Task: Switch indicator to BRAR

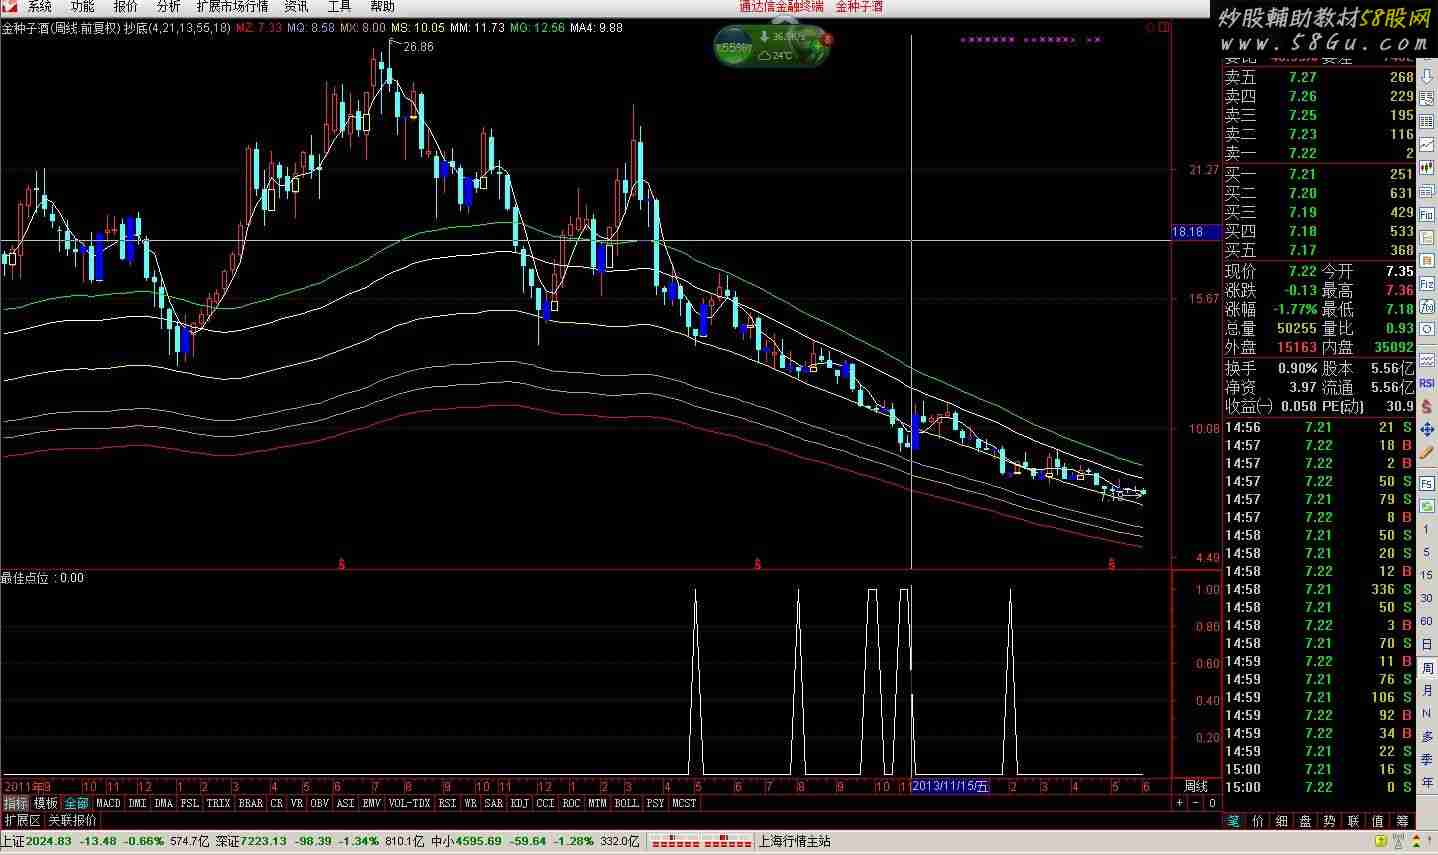Action: (x=251, y=803)
